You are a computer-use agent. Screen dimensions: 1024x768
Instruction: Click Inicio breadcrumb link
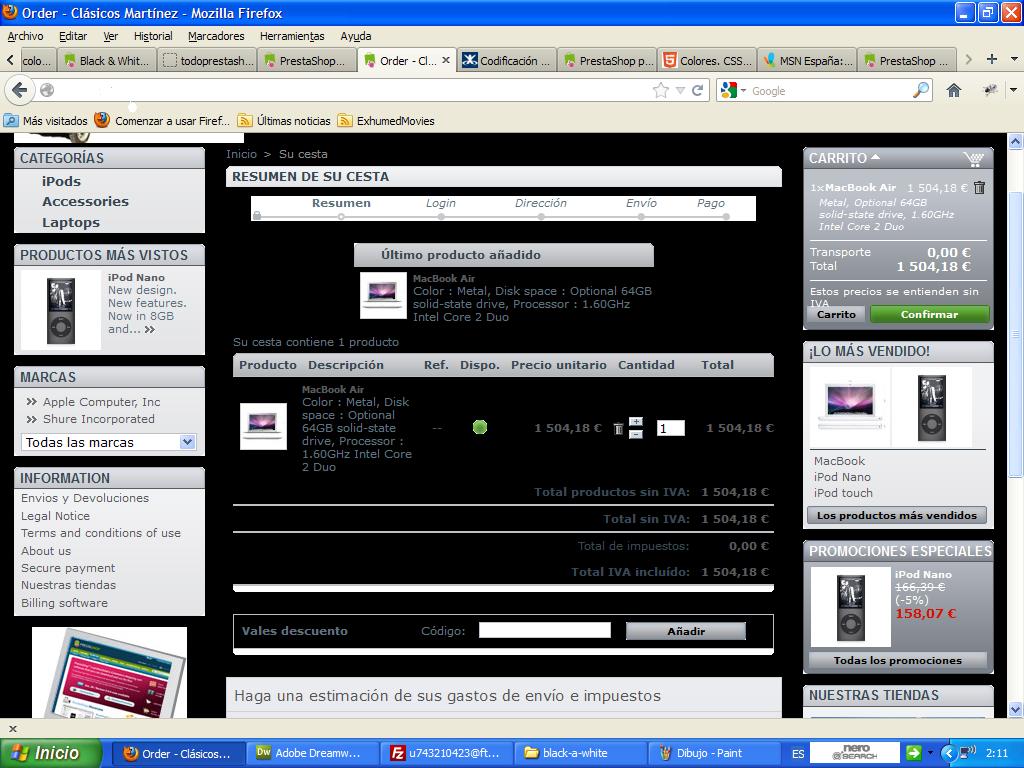pos(241,154)
